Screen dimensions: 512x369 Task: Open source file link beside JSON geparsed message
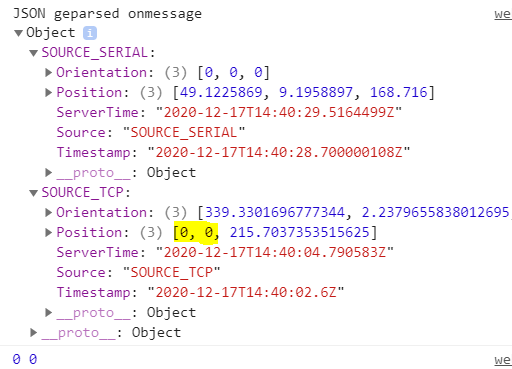(503, 14)
